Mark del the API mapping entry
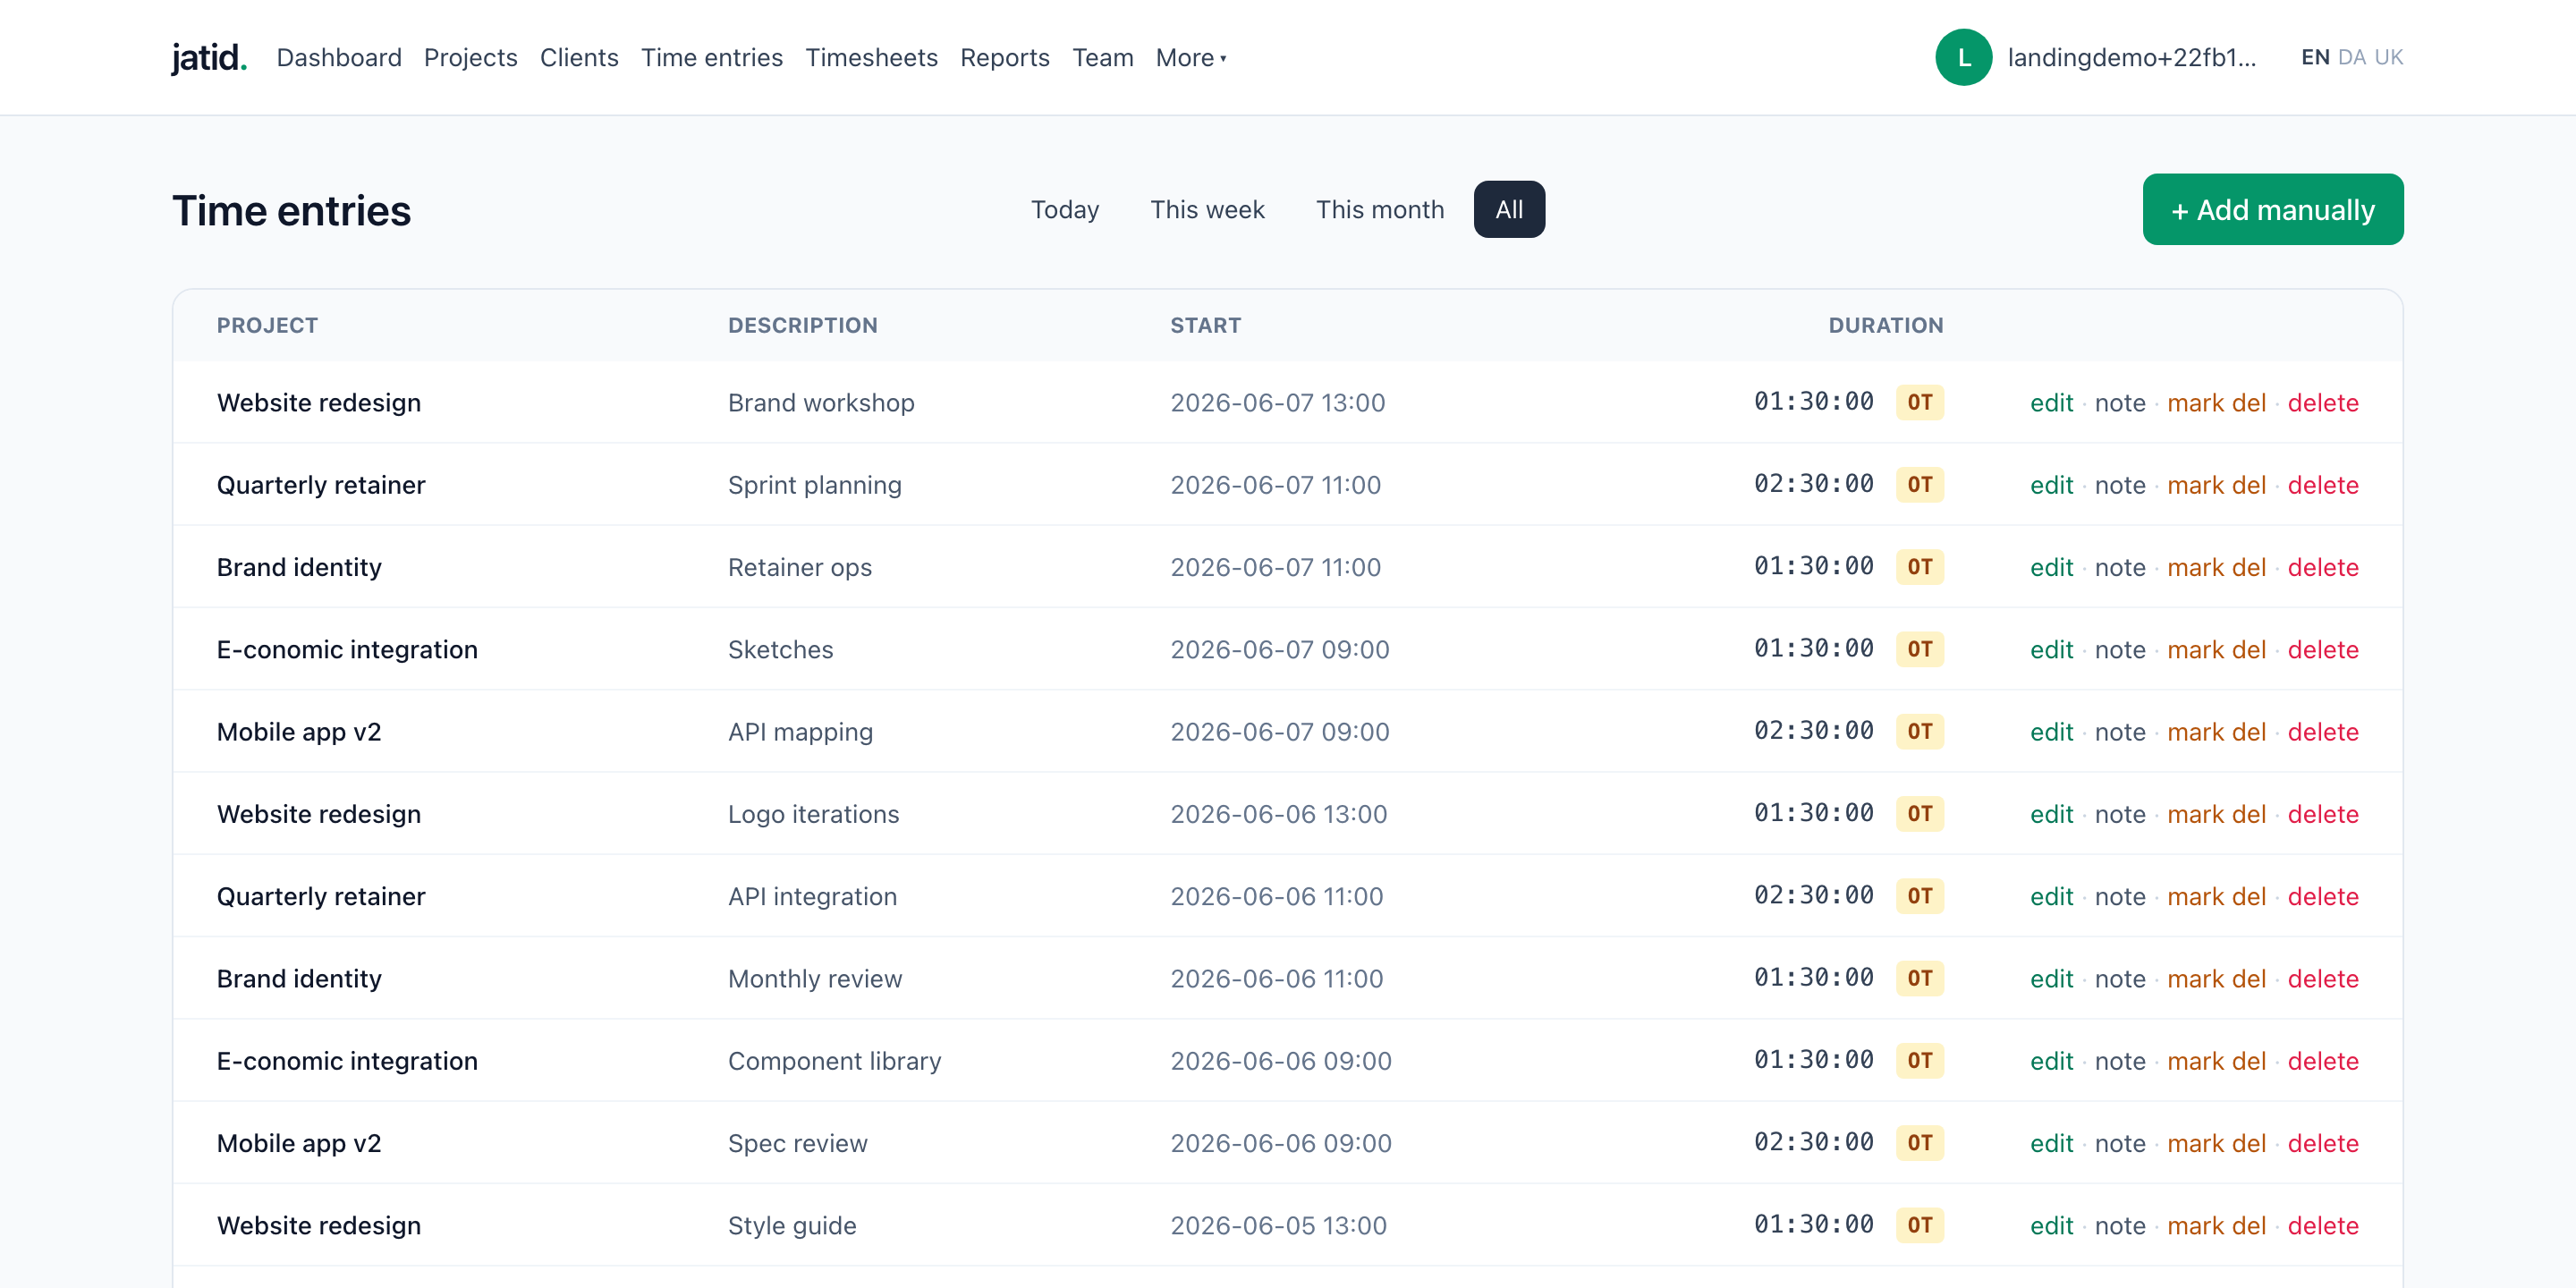The image size is (2576, 1288). pos(2216,732)
